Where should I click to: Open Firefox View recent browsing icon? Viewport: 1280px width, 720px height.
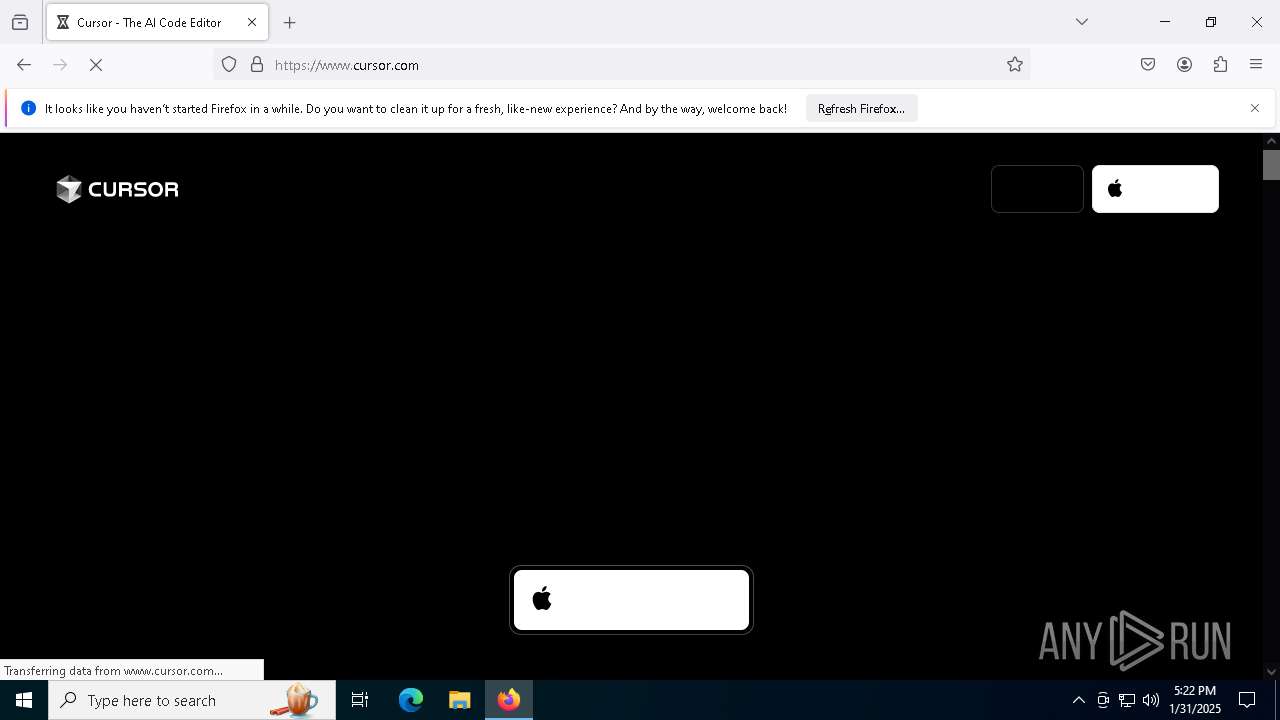20,22
